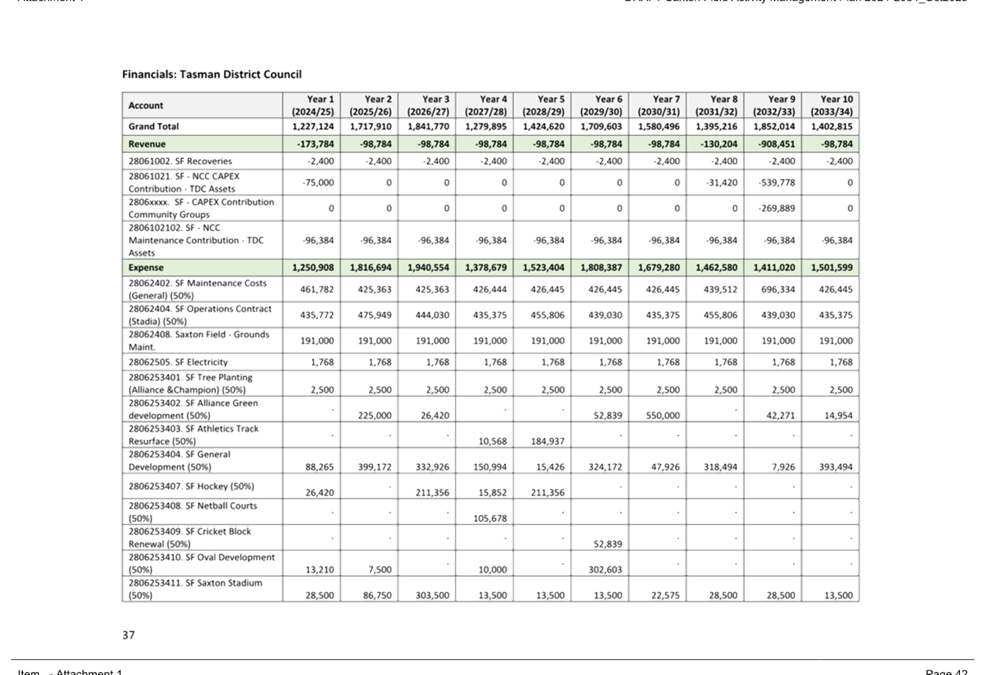Click Revenue value -130,204
The height and width of the screenshot is (675, 984).
tap(720, 144)
